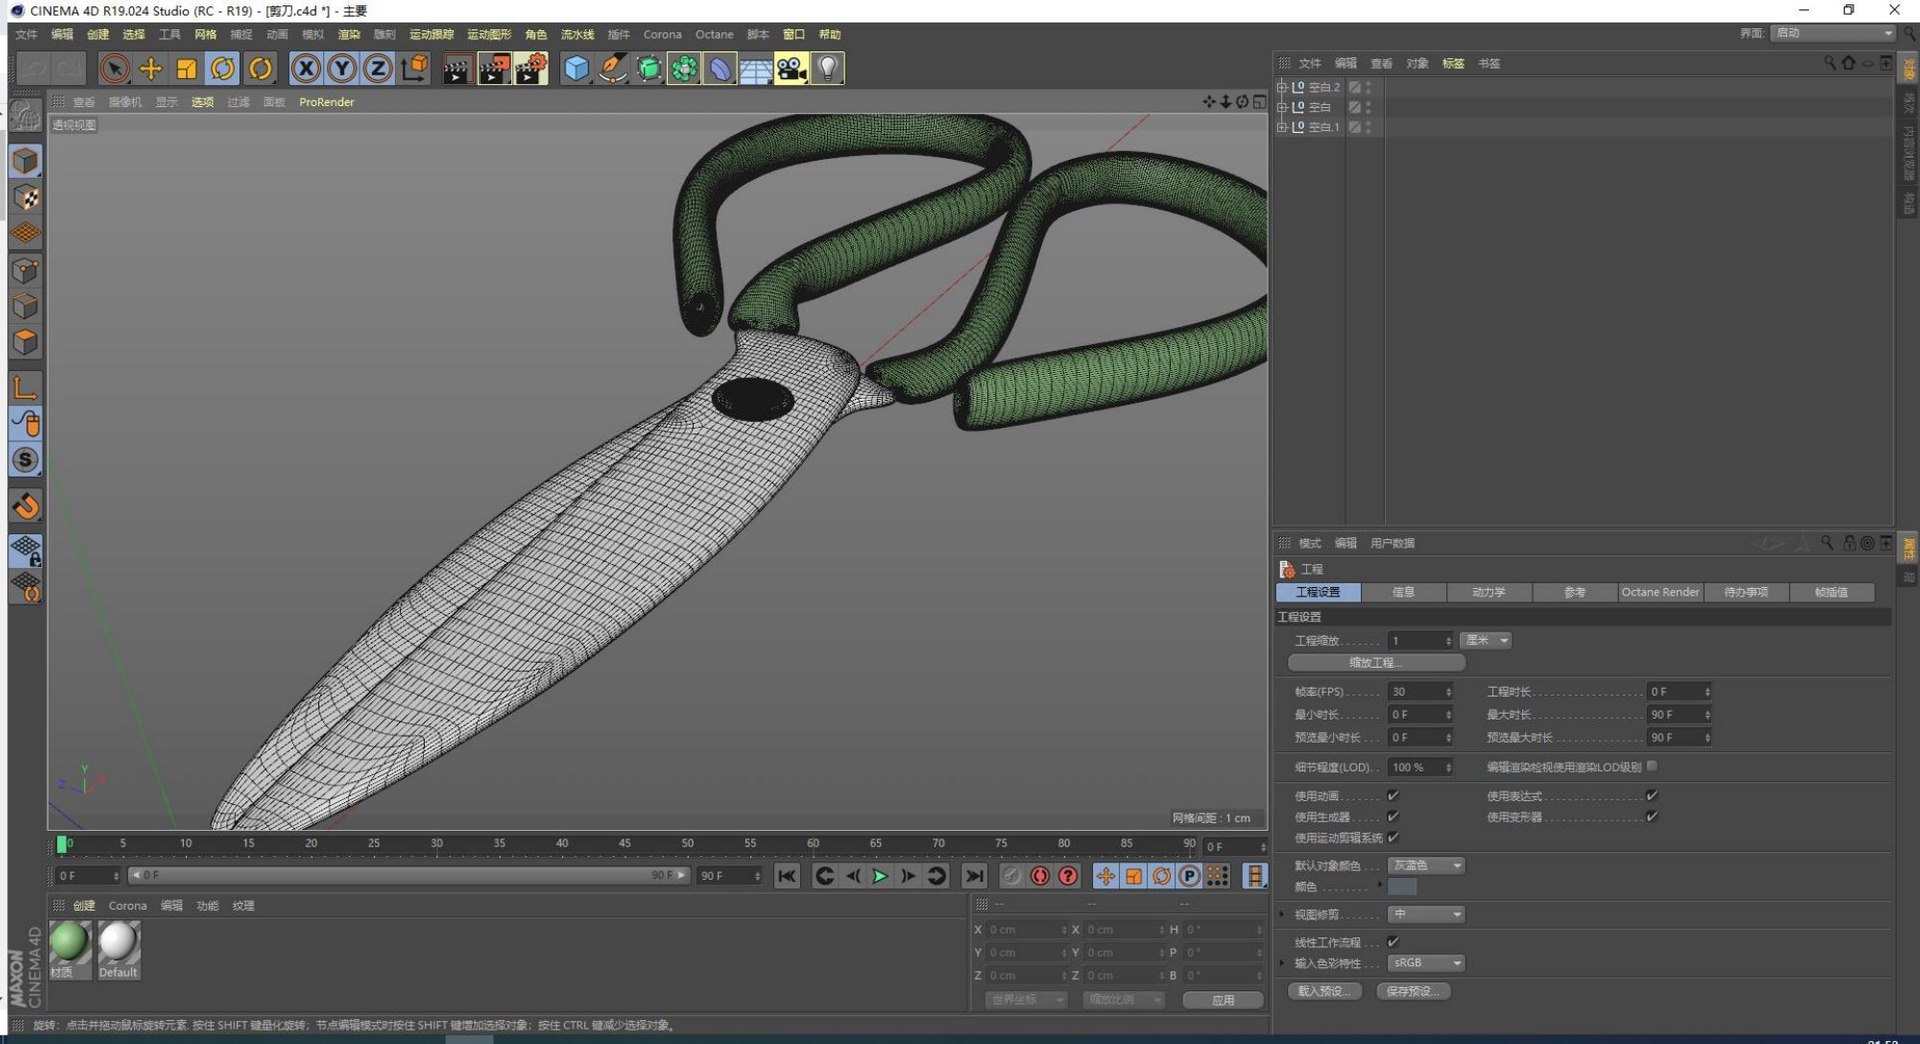
Task: Click the Render View clapperboard icon
Action: (457, 68)
